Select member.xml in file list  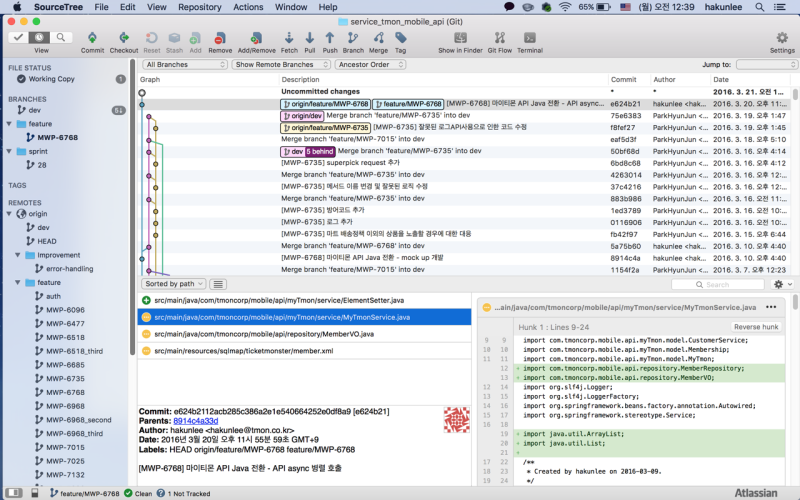pyautogui.click(x=304, y=351)
